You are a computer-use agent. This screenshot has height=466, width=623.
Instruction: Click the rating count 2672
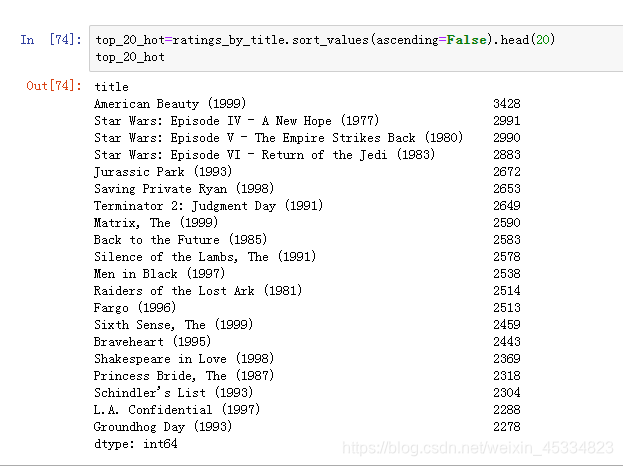507,172
